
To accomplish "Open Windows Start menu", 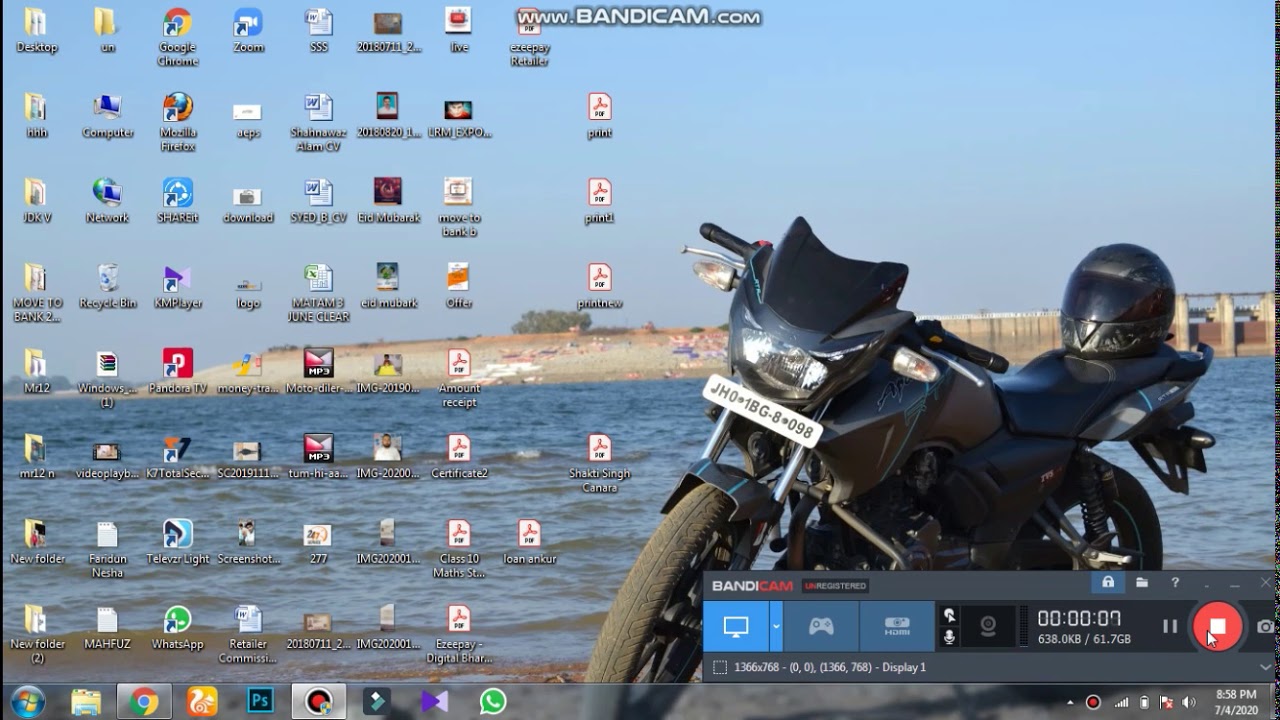I will pos(28,702).
